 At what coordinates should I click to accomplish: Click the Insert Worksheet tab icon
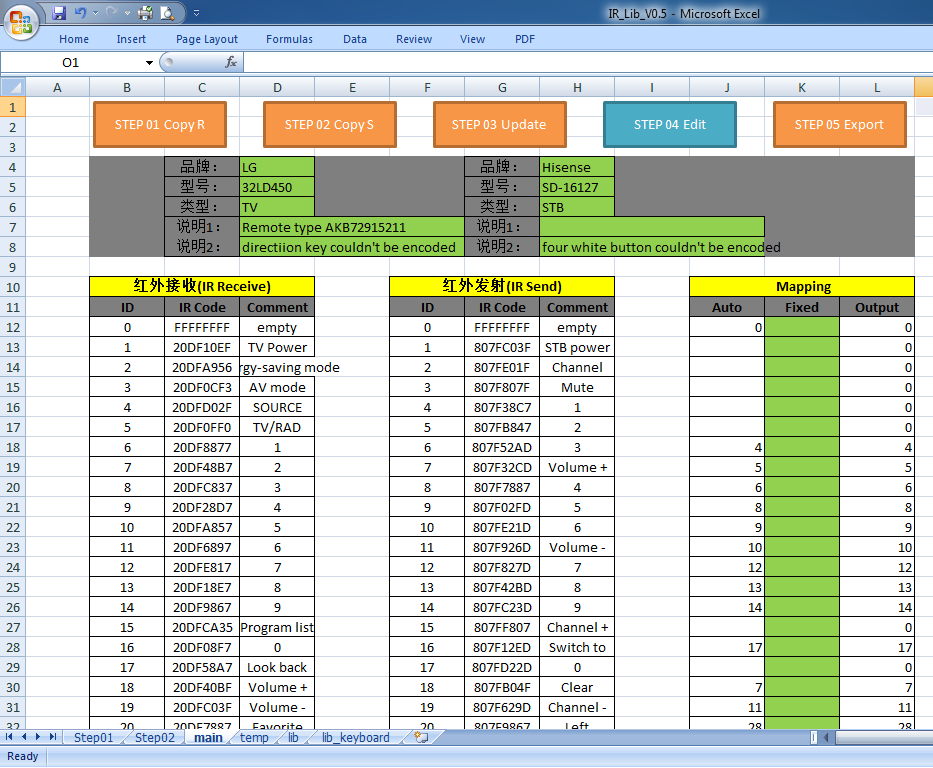421,738
